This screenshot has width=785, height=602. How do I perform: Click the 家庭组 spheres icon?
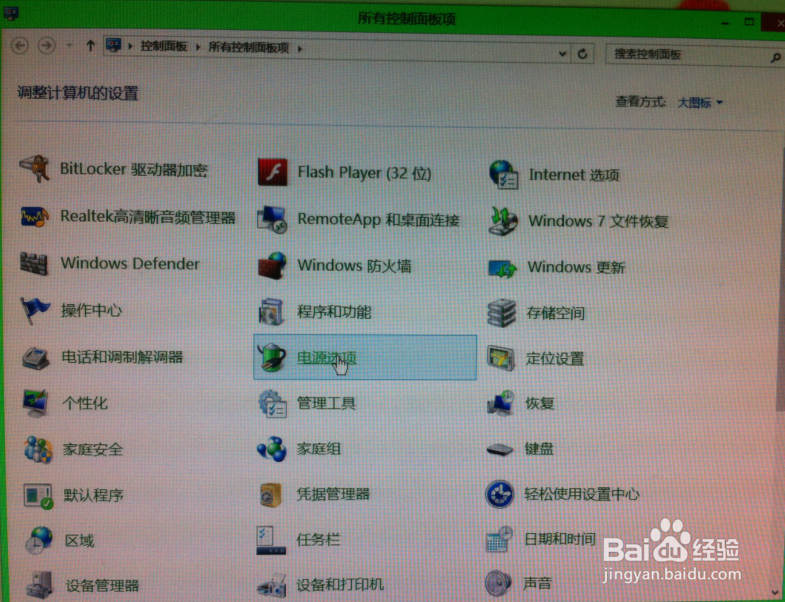coord(272,449)
